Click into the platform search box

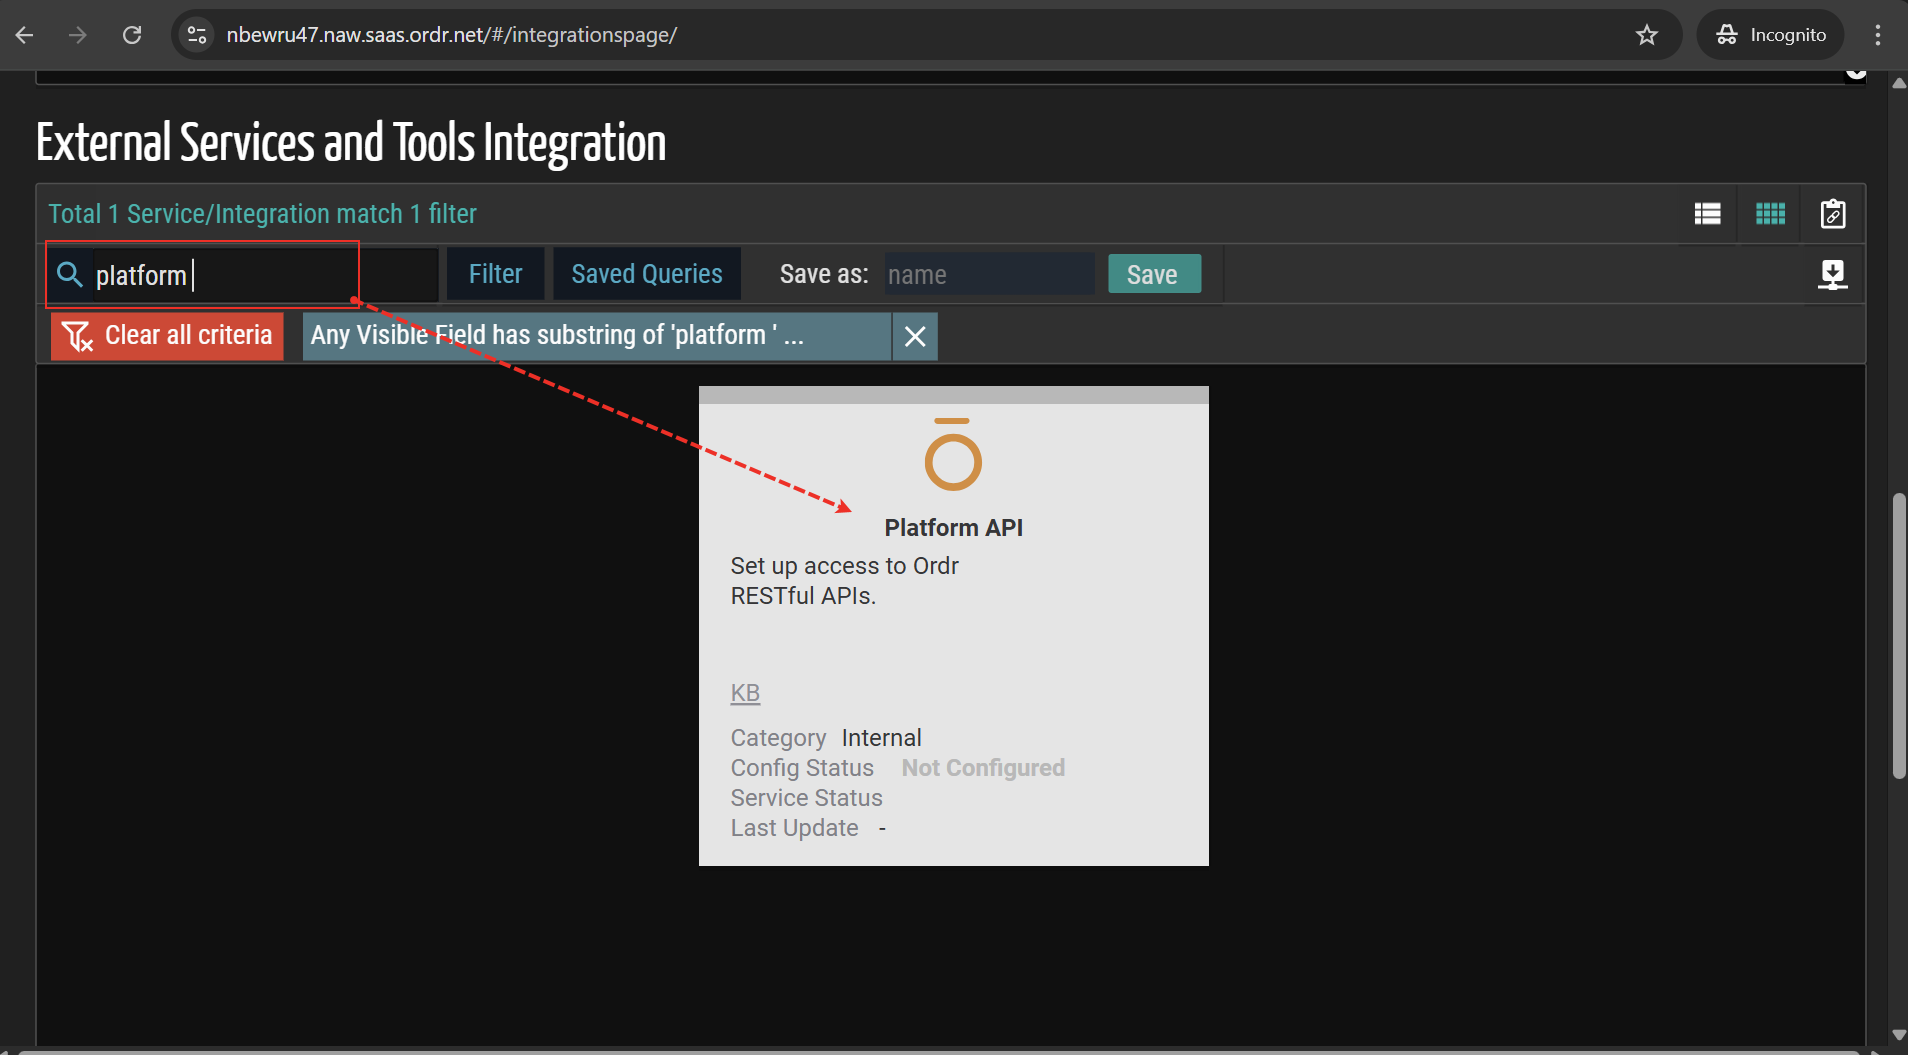pyautogui.click(x=265, y=275)
